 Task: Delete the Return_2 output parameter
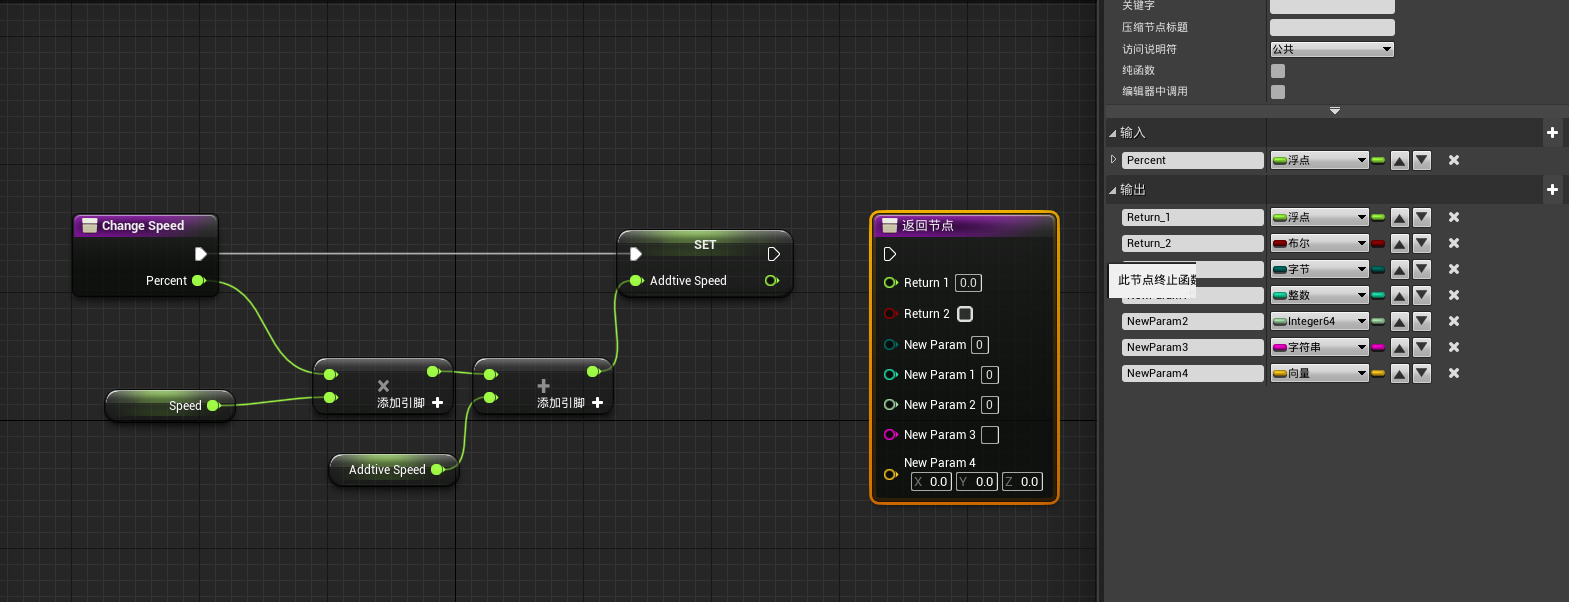coord(1454,243)
